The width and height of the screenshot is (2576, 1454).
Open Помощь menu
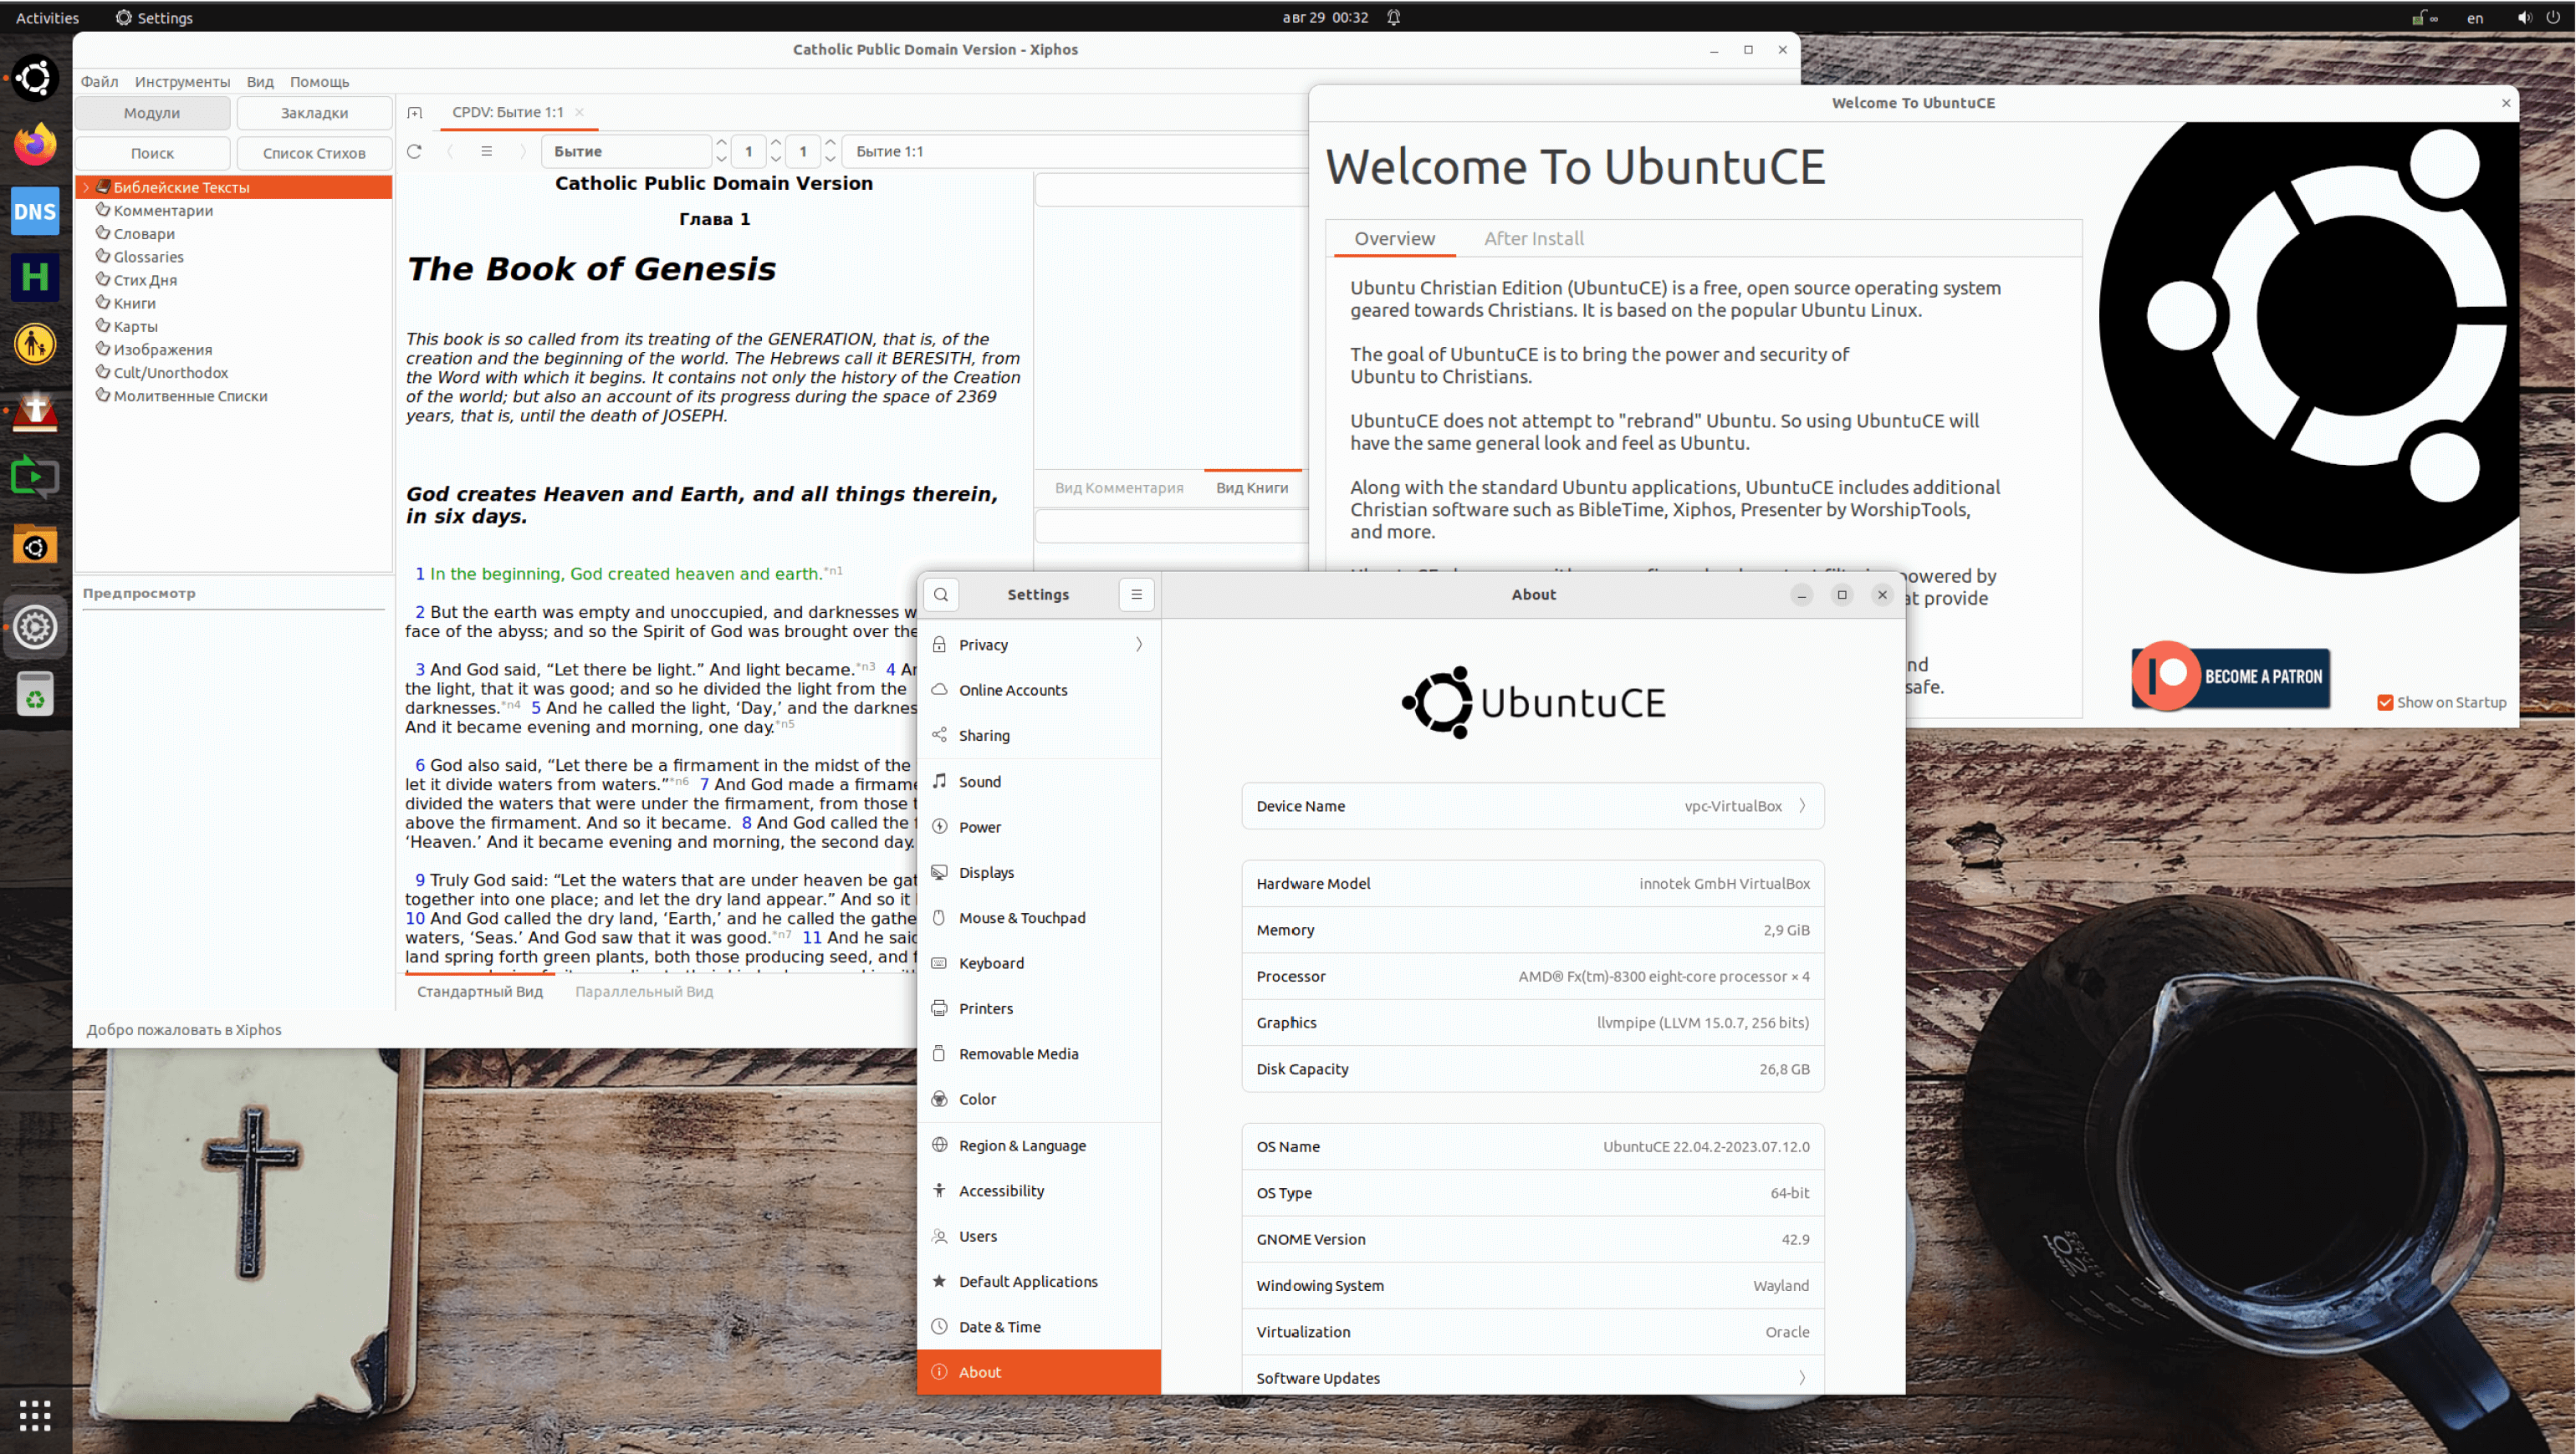319,81
